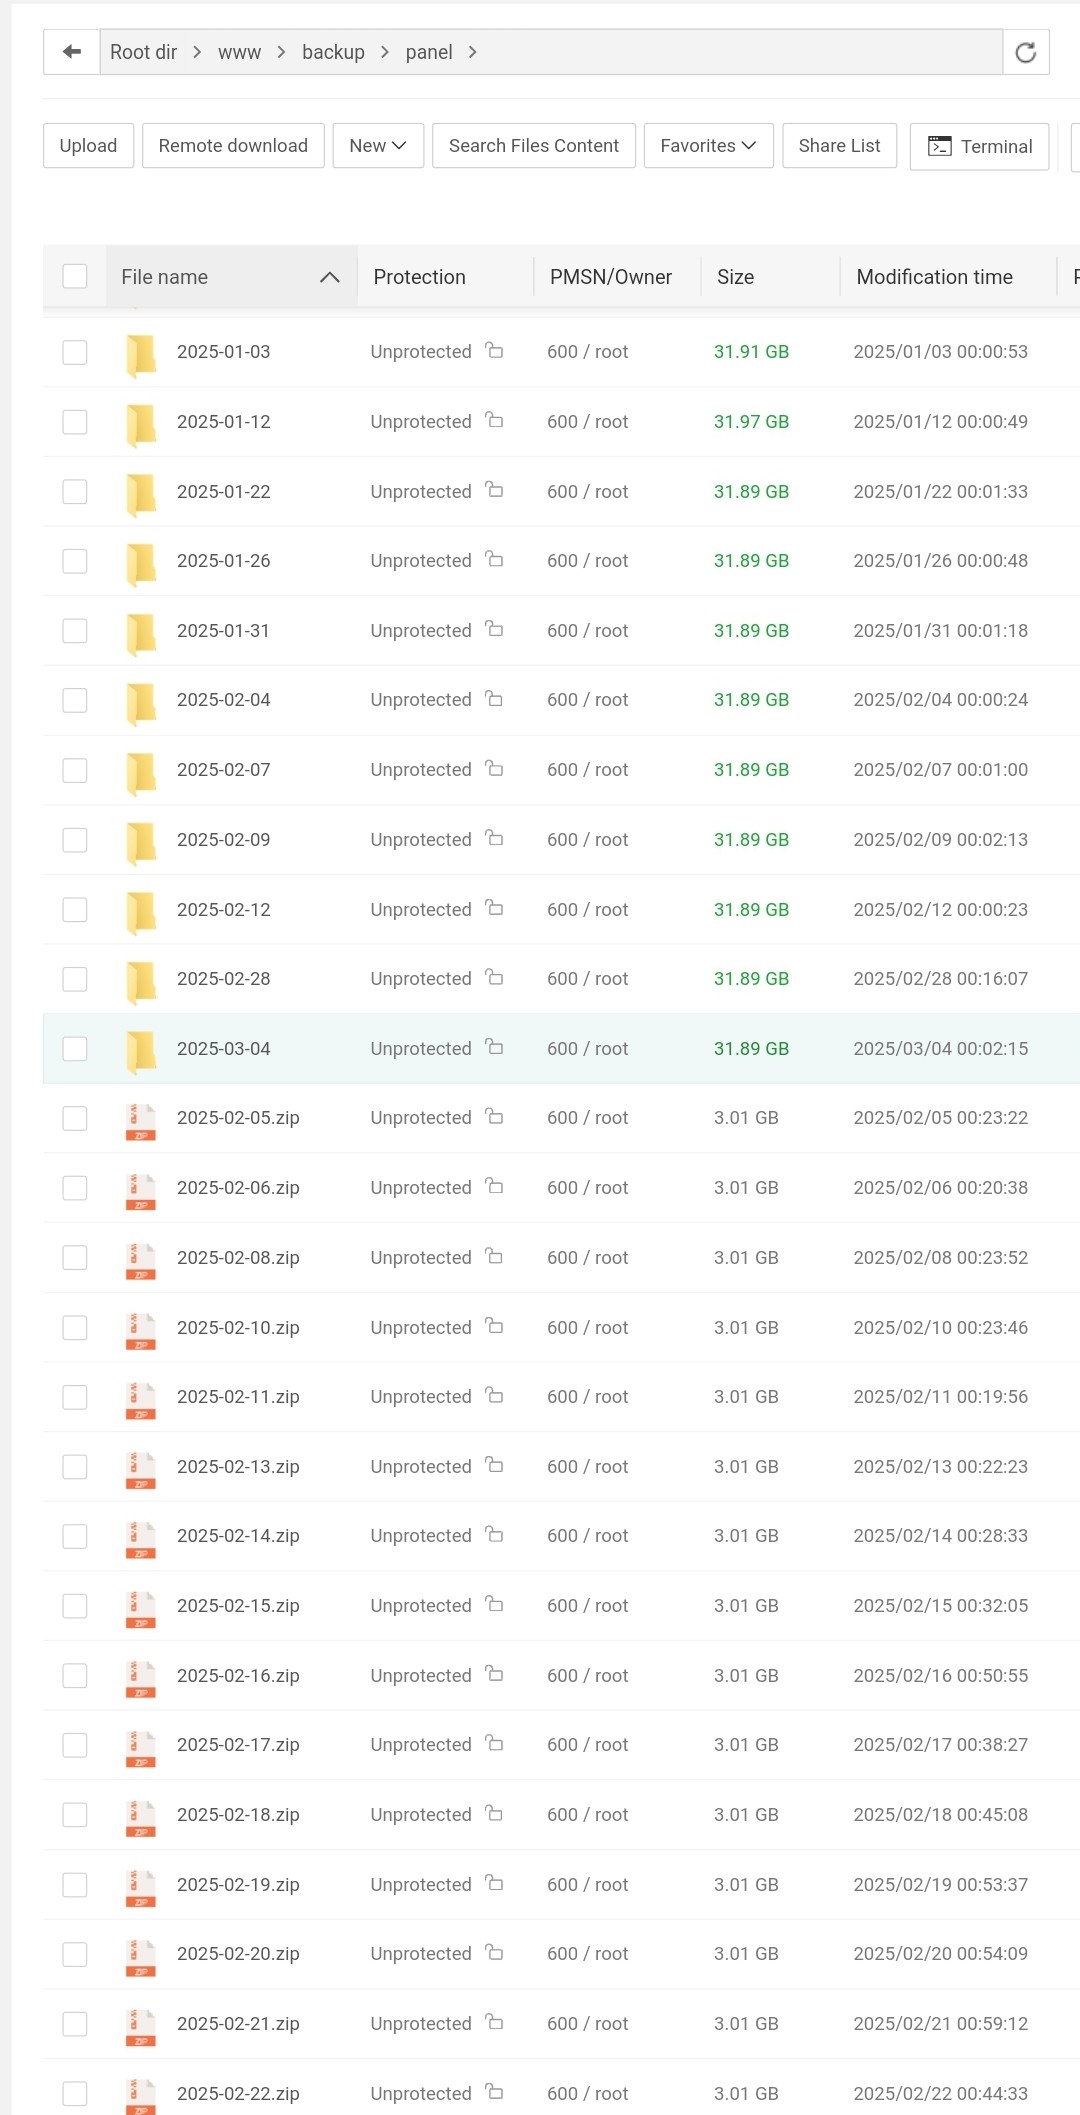This screenshot has width=1080, height=2115.
Task: Click lock icon on 2025-02-20.zip row
Action: [x=494, y=1952]
